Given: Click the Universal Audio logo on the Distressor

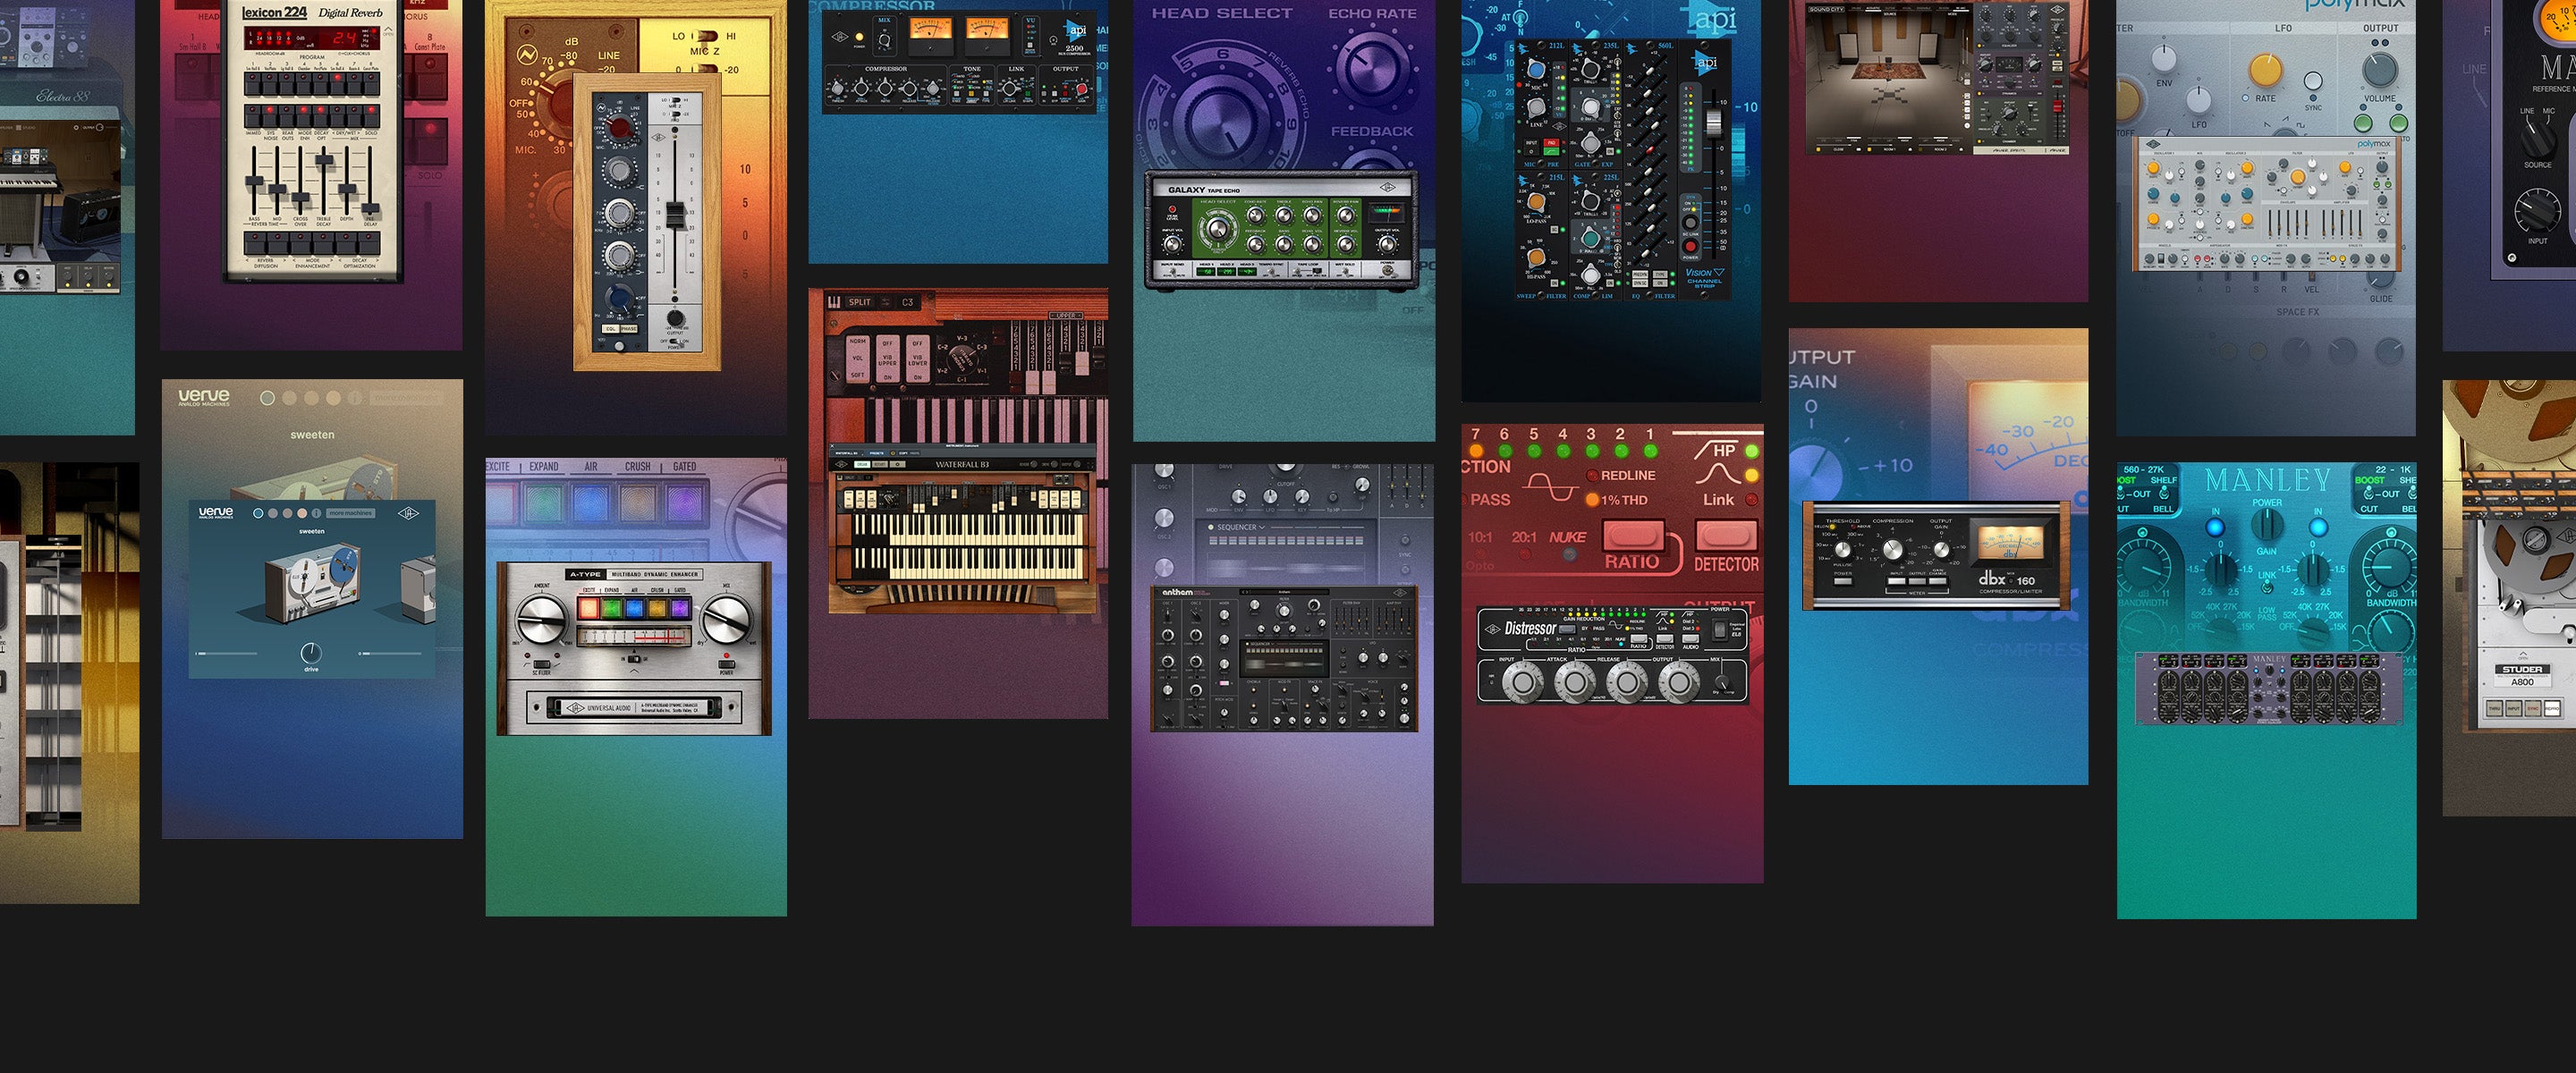Looking at the screenshot, I should 1495,632.
